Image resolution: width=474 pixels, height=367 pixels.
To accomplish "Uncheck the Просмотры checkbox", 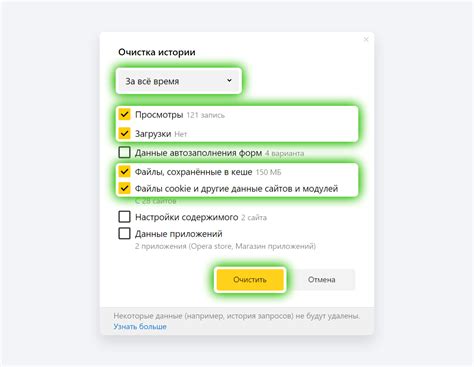I will 124,114.
